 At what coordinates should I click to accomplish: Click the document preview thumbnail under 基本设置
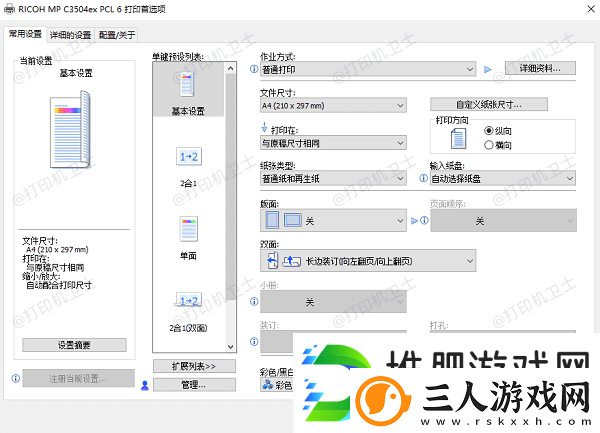point(70,130)
